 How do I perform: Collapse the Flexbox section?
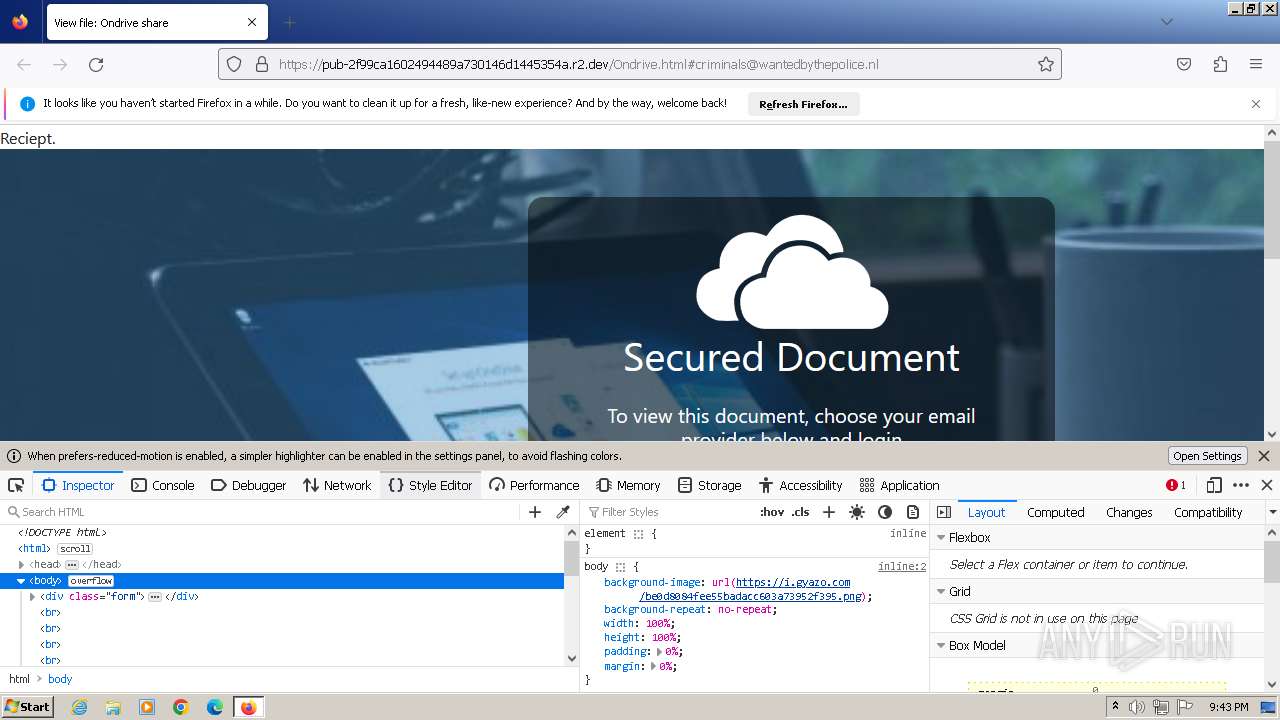click(941, 537)
